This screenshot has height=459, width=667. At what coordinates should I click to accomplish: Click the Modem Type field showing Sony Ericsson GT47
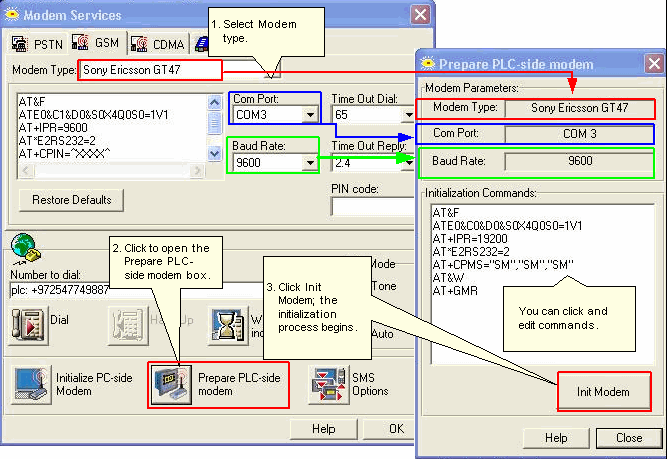(150, 70)
